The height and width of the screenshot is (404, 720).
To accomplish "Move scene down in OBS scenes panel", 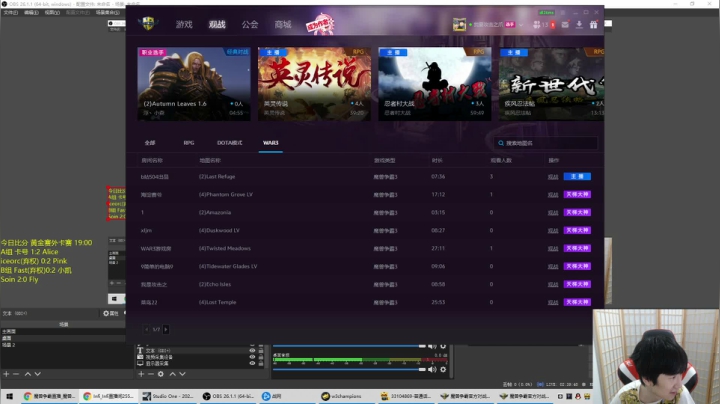I will point(38,374).
